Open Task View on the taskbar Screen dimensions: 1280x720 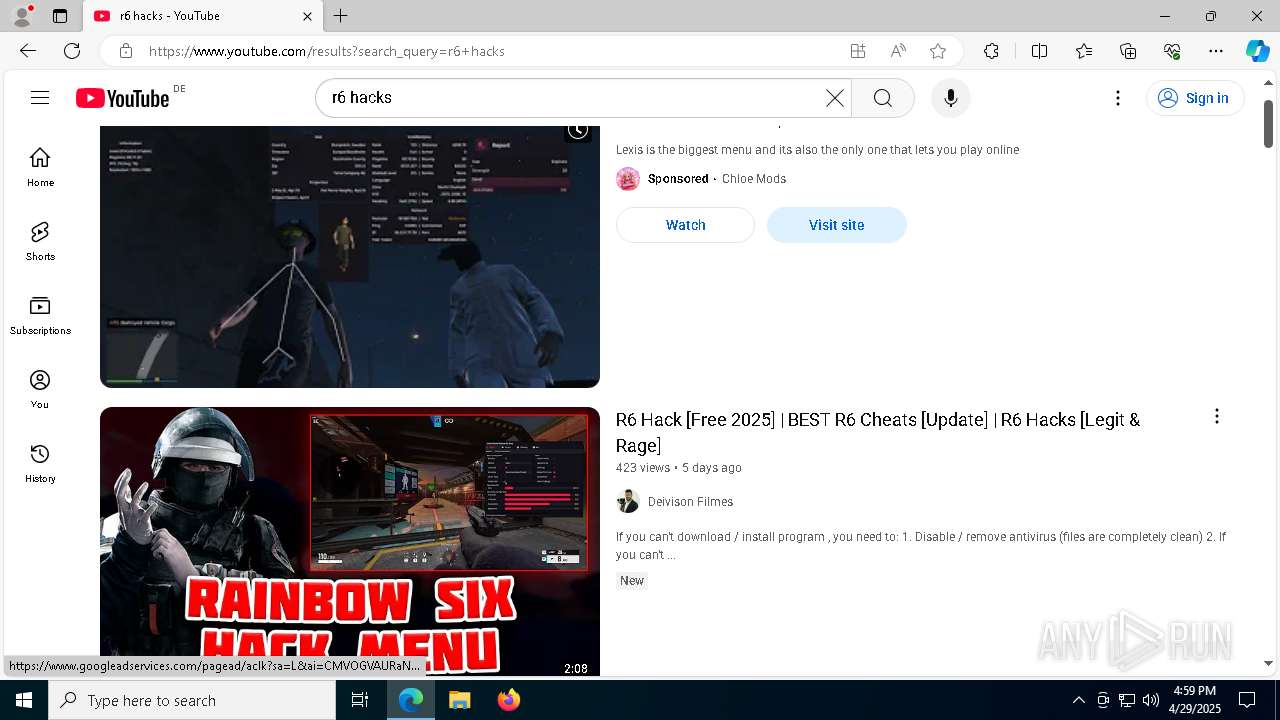click(360, 700)
